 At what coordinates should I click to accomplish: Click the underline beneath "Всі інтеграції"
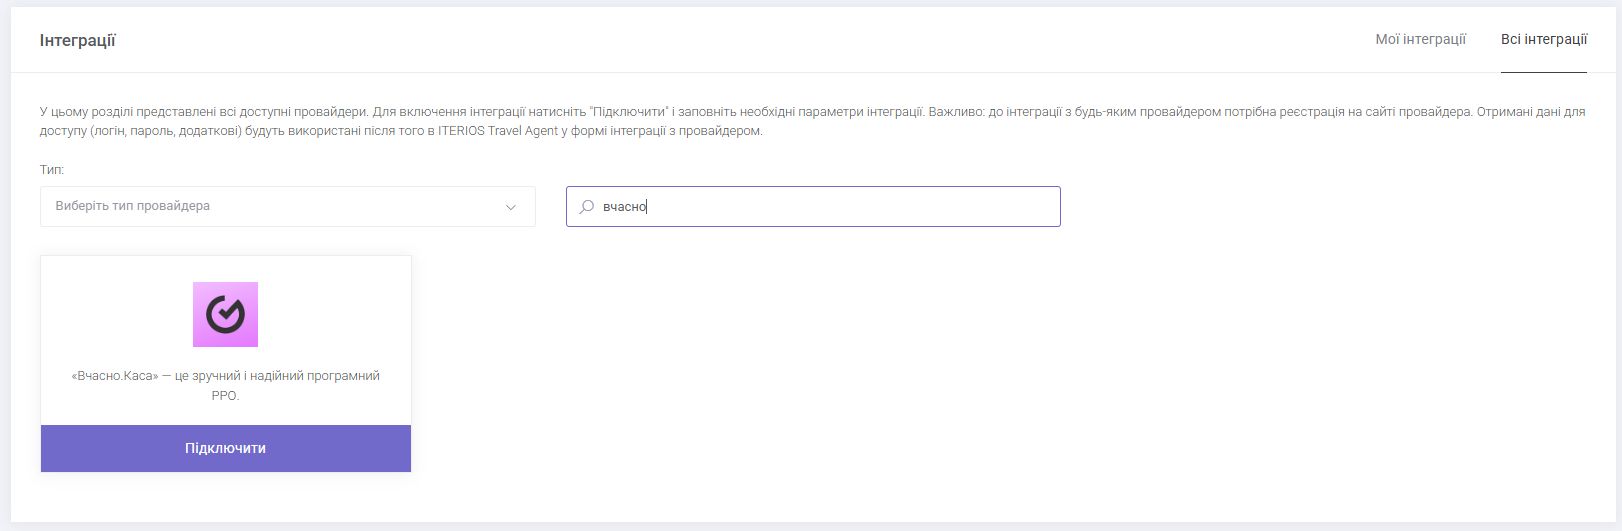pyautogui.click(x=1543, y=72)
